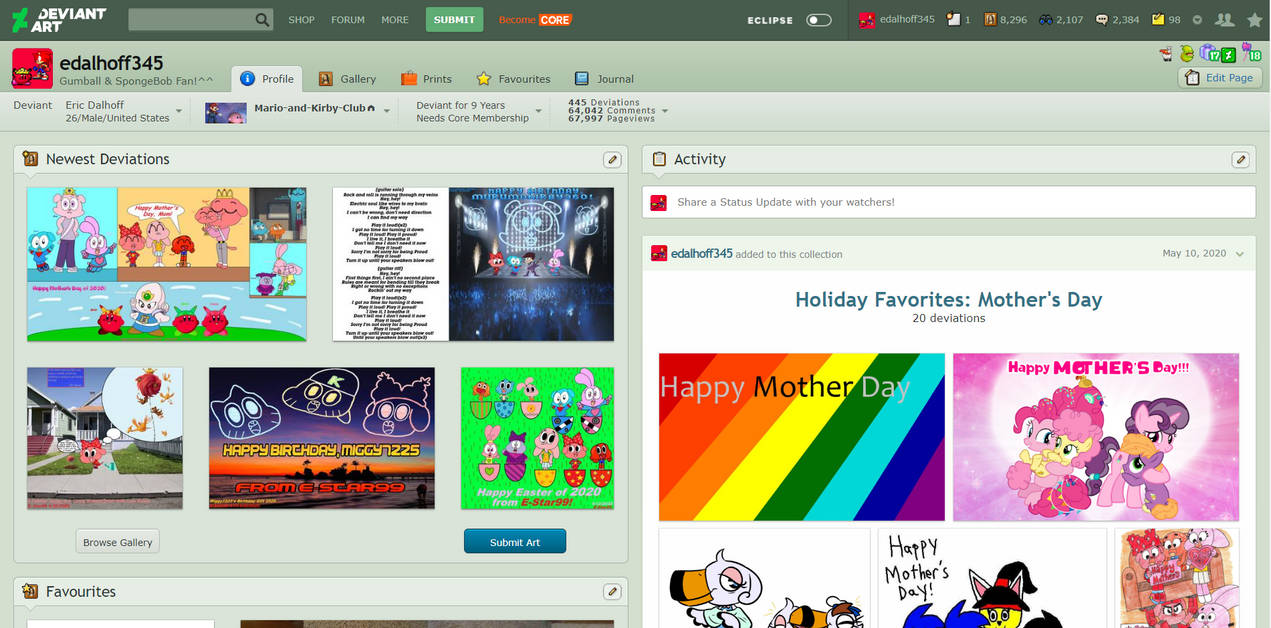The width and height of the screenshot is (1271, 628).
Task: Click the pink cake badge with 18
Action: pyautogui.click(x=1251, y=53)
